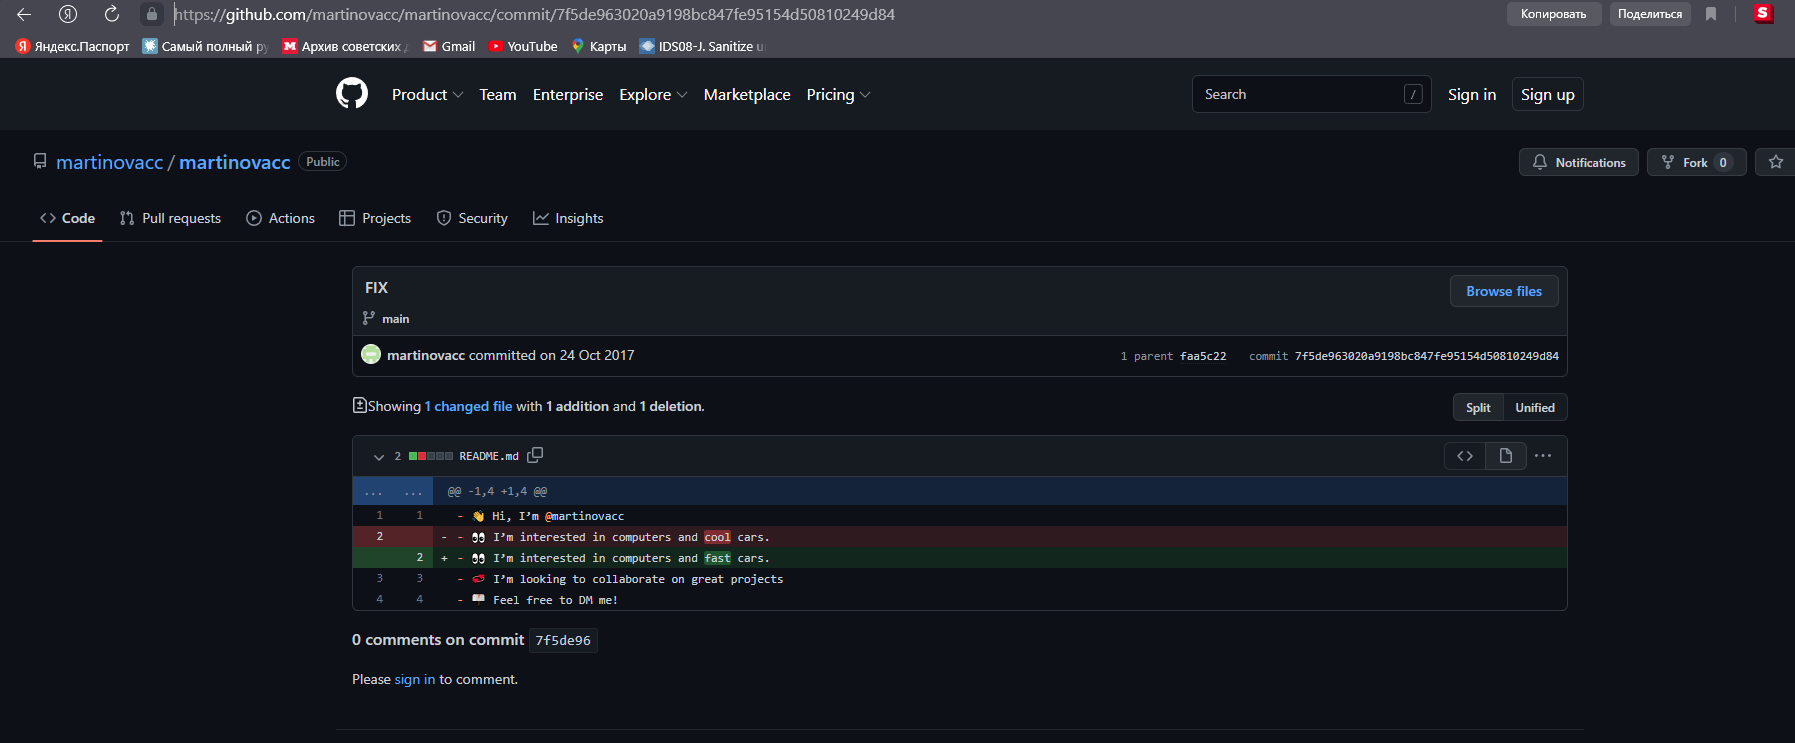This screenshot has height=743, width=1795.
Task: Switch diff view to Split
Action: coord(1478,407)
